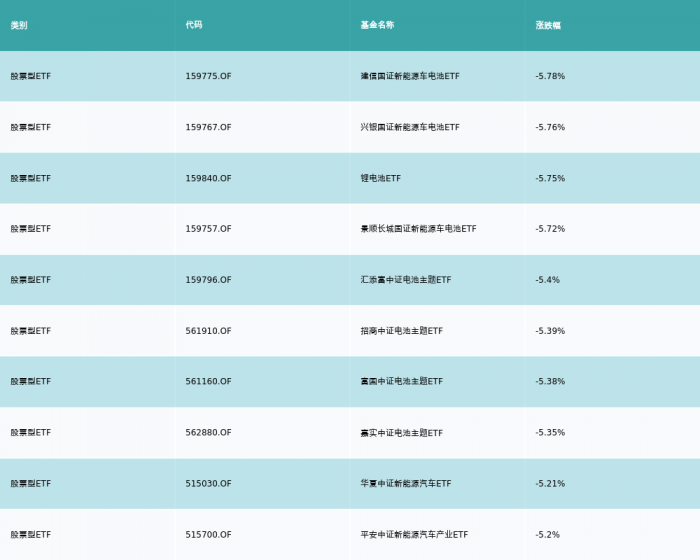700x560 pixels.
Task: Click fund name 嘉实中证电池主题ETF
Action: click(x=402, y=433)
